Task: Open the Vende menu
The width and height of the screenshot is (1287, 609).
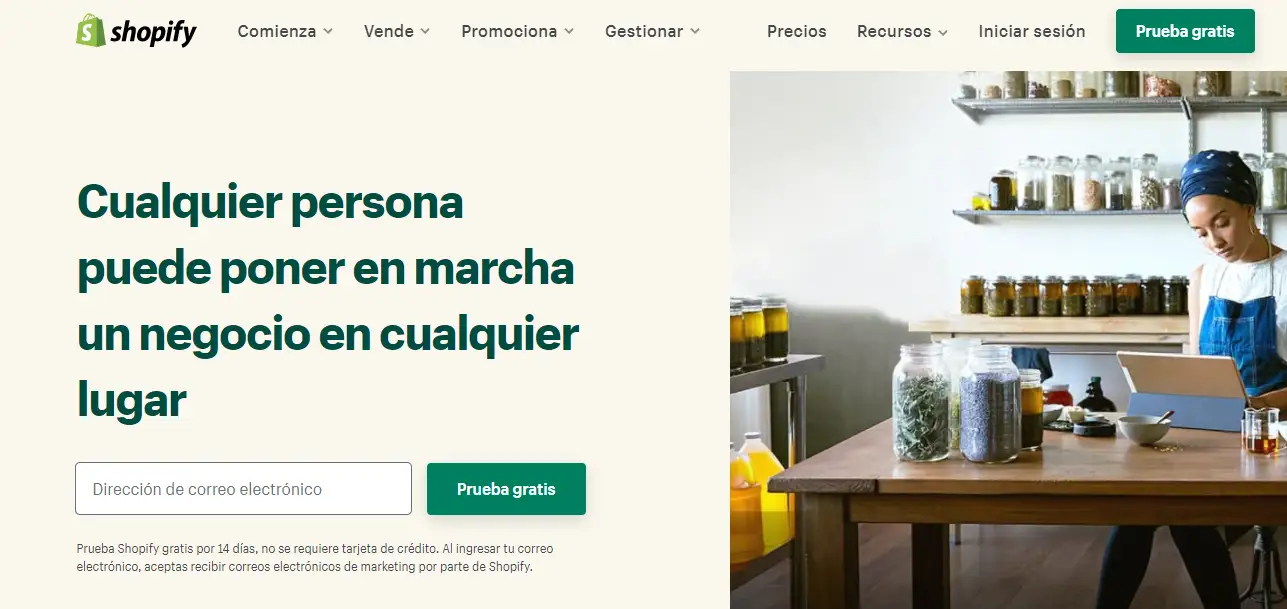Action: (x=397, y=31)
